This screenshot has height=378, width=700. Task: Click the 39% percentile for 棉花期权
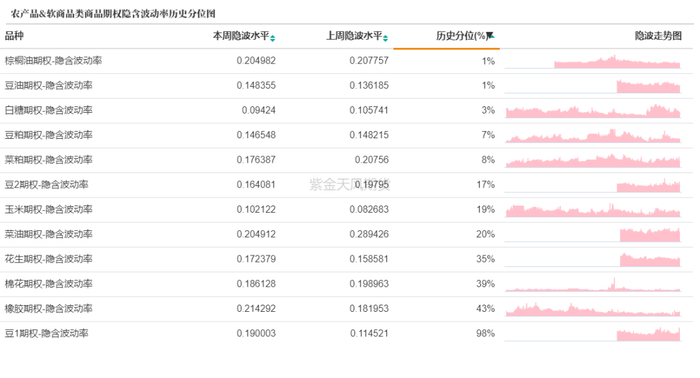(486, 284)
